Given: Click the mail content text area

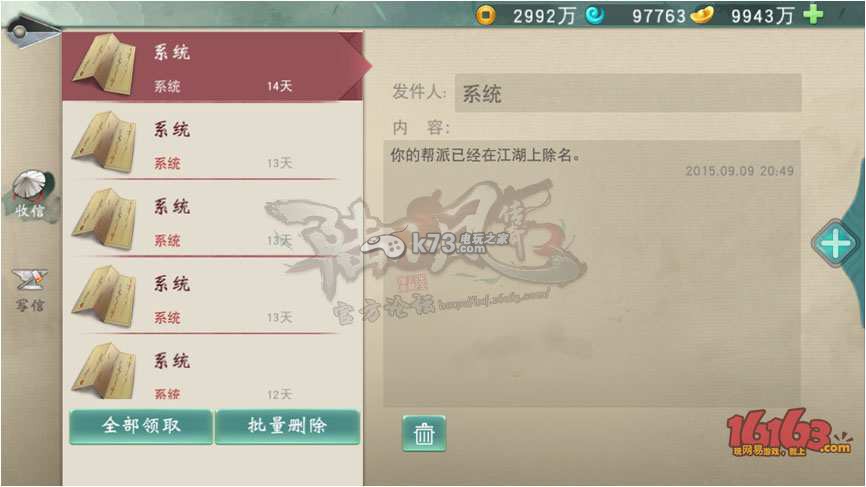Looking at the screenshot, I should 592,273.
